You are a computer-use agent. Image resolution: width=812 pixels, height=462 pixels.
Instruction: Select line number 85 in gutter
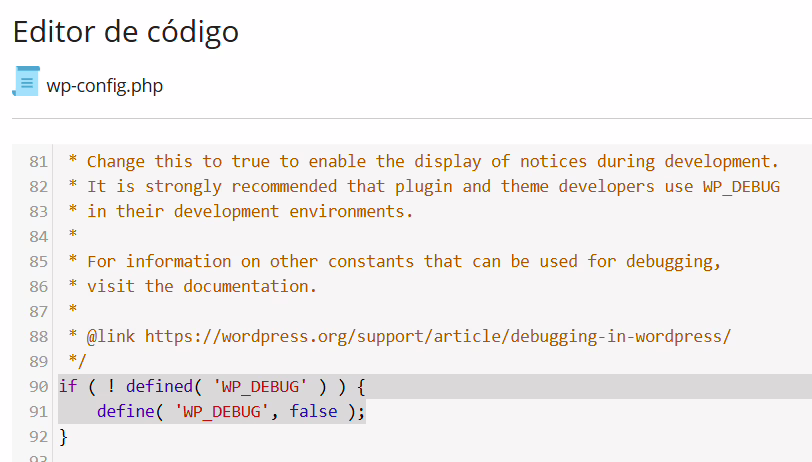38,261
